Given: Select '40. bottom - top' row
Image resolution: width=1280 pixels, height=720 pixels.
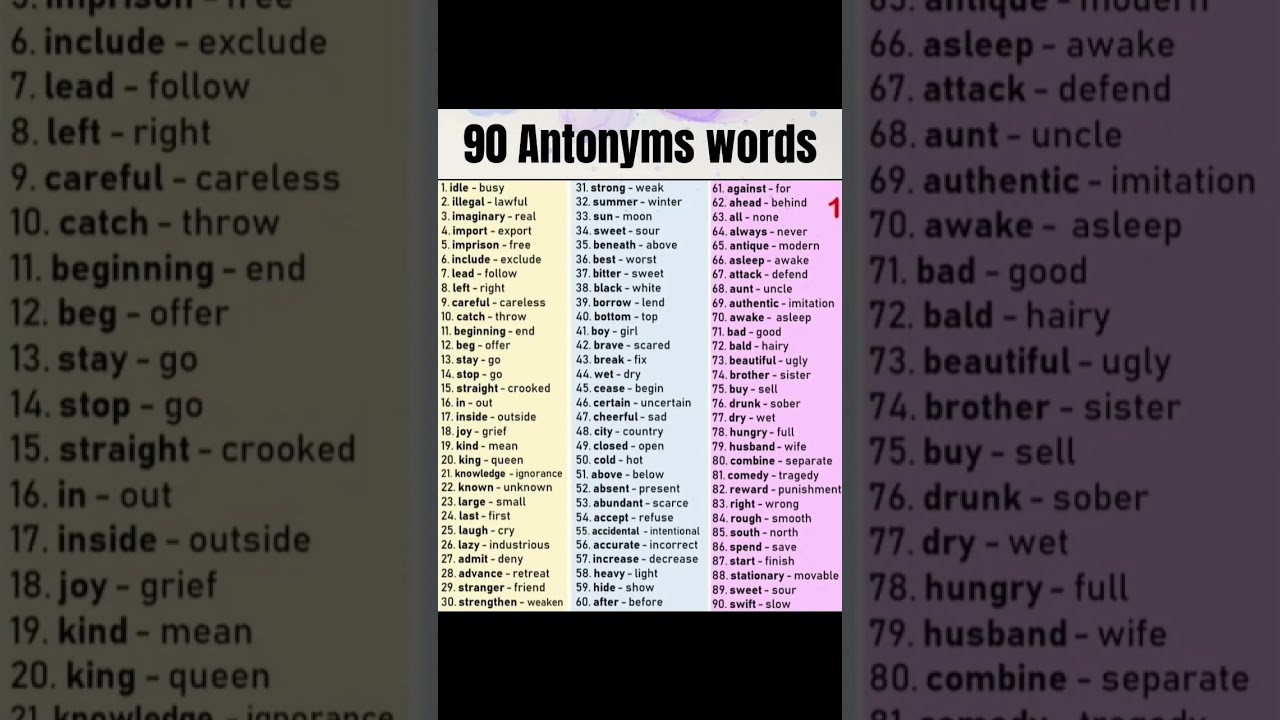Looking at the screenshot, I should [616, 317].
